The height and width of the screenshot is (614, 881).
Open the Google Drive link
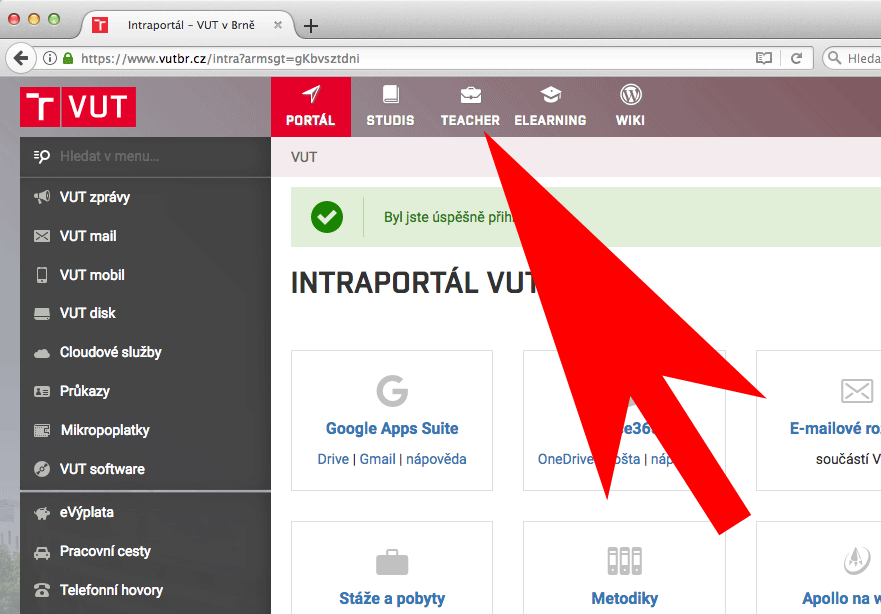click(x=333, y=460)
